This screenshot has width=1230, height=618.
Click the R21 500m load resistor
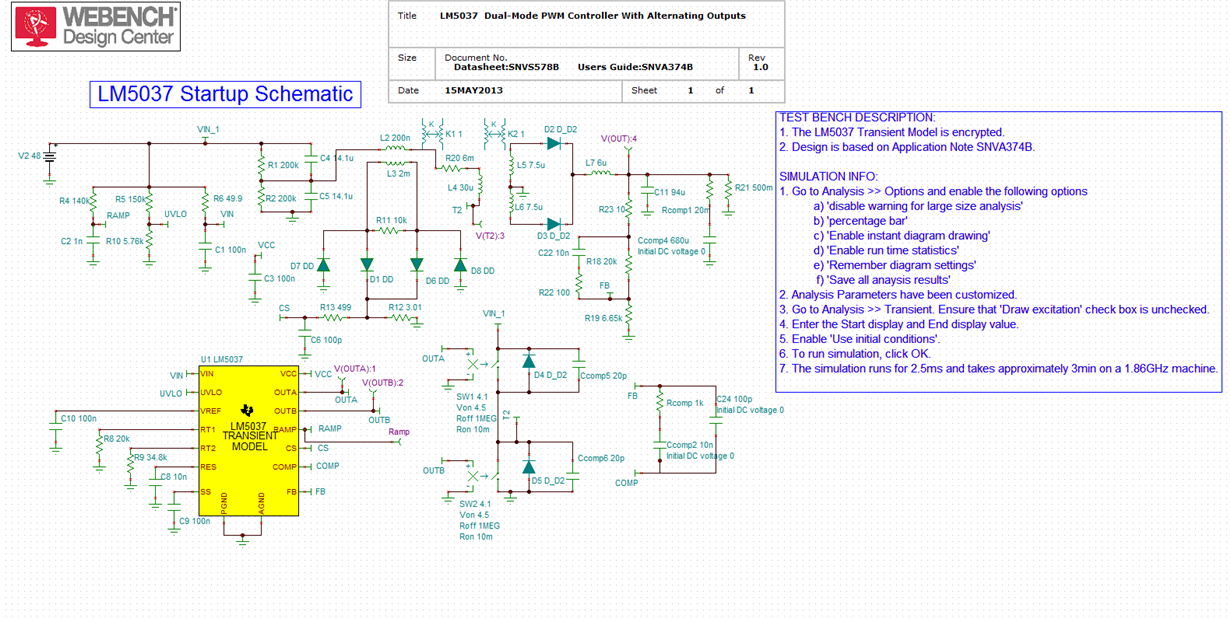729,188
